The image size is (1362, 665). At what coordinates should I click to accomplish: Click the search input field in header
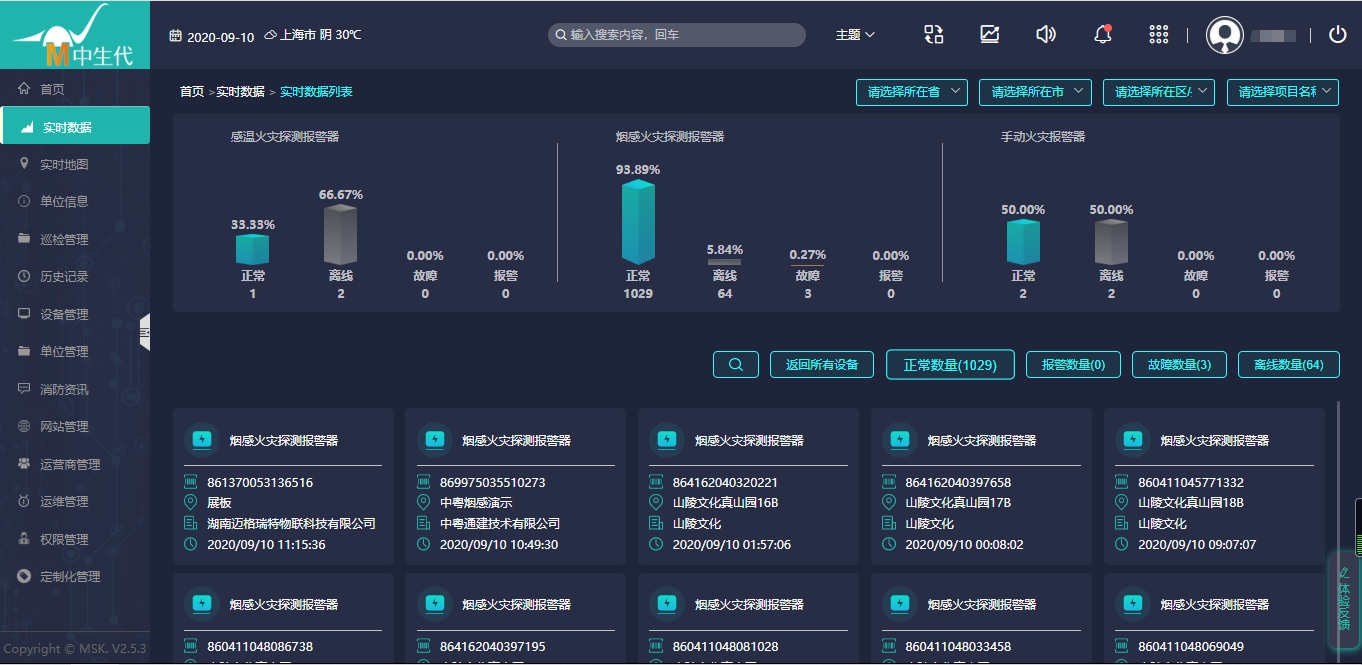coord(680,35)
